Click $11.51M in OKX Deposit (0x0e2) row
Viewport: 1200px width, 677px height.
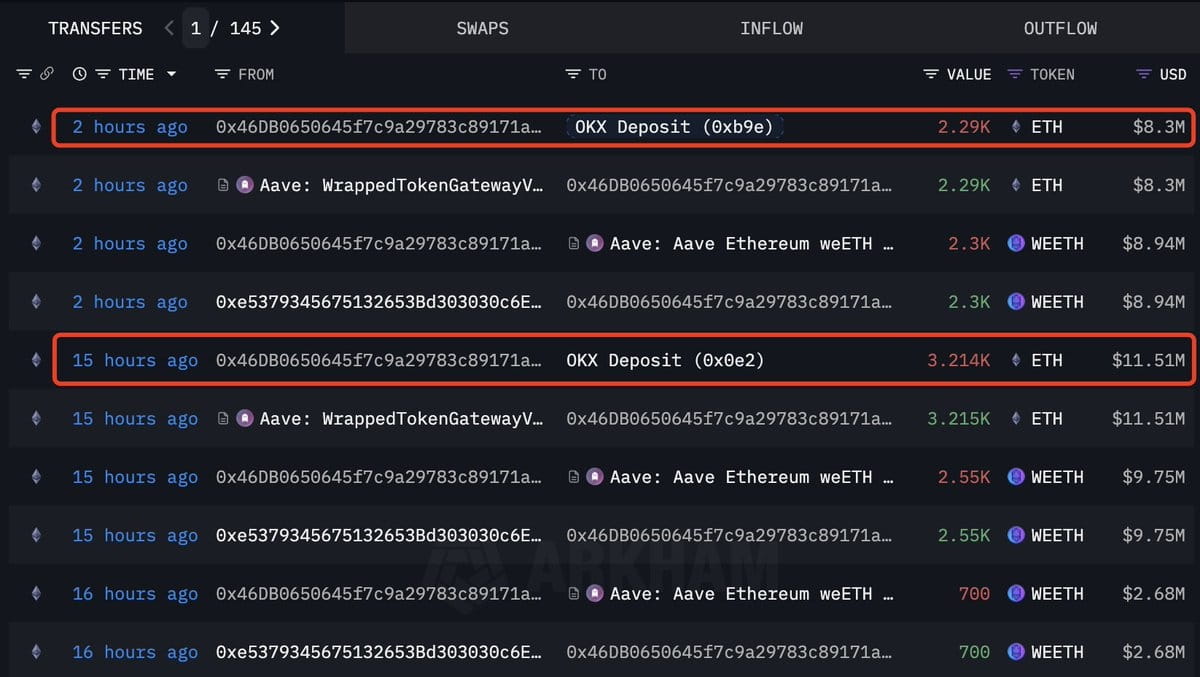click(x=1149, y=360)
